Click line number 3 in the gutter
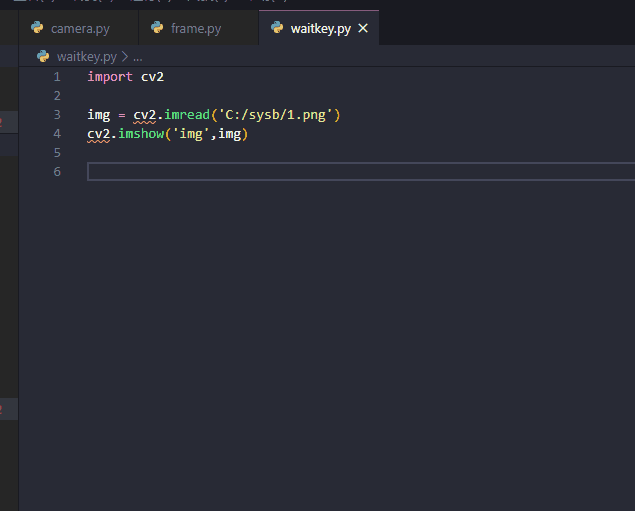The width and height of the screenshot is (635, 511). click(x=57, y=115)
